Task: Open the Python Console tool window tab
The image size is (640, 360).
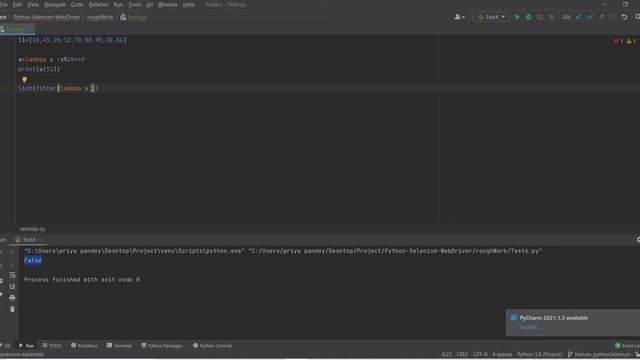Action: [212, 346]
